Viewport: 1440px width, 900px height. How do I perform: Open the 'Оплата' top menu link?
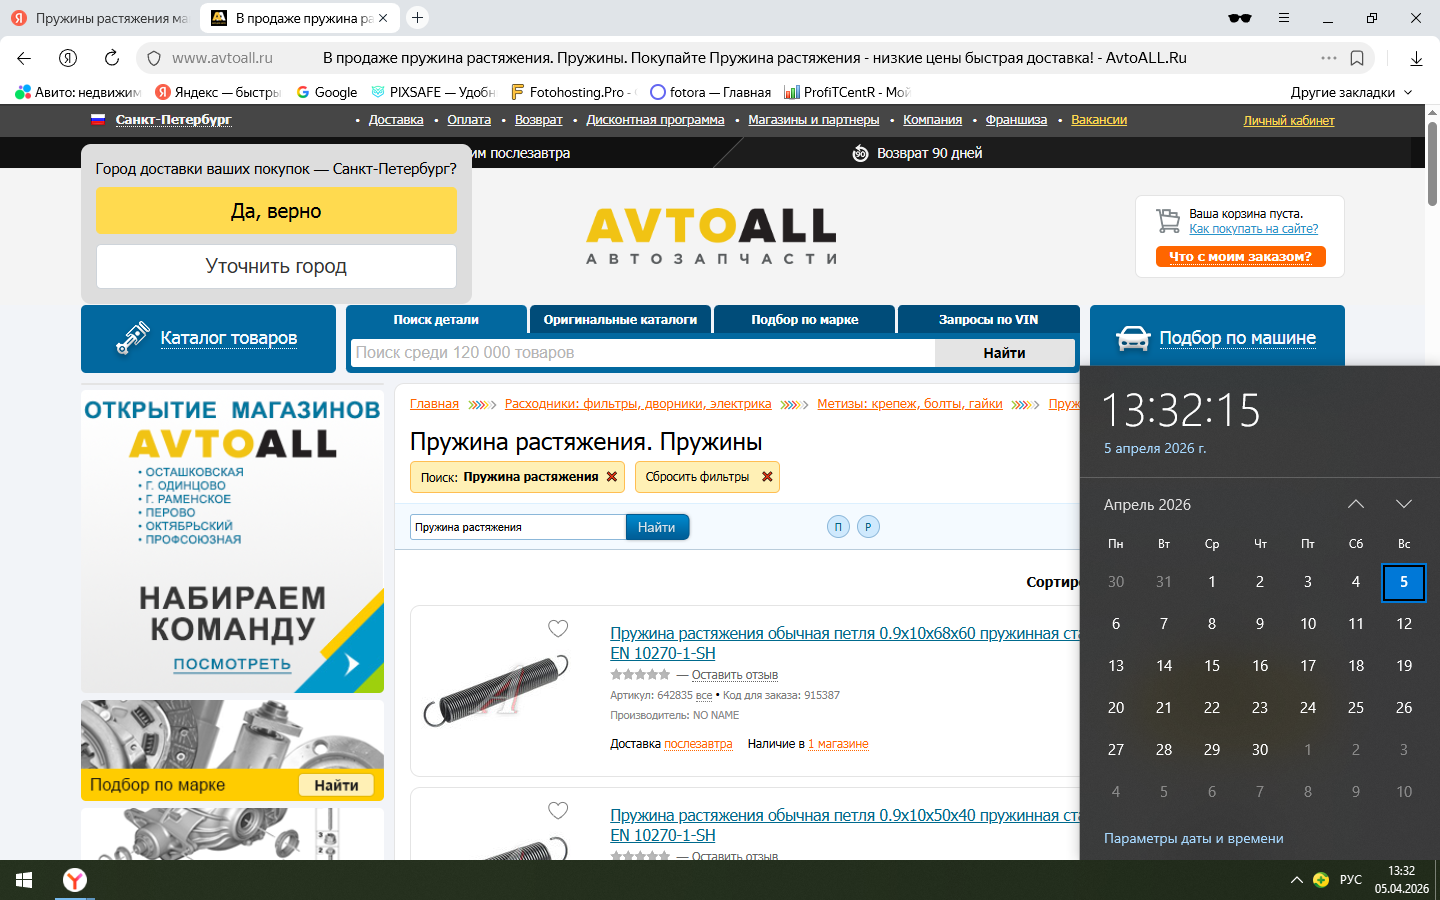pyautogui.click(x=469, y=120)
